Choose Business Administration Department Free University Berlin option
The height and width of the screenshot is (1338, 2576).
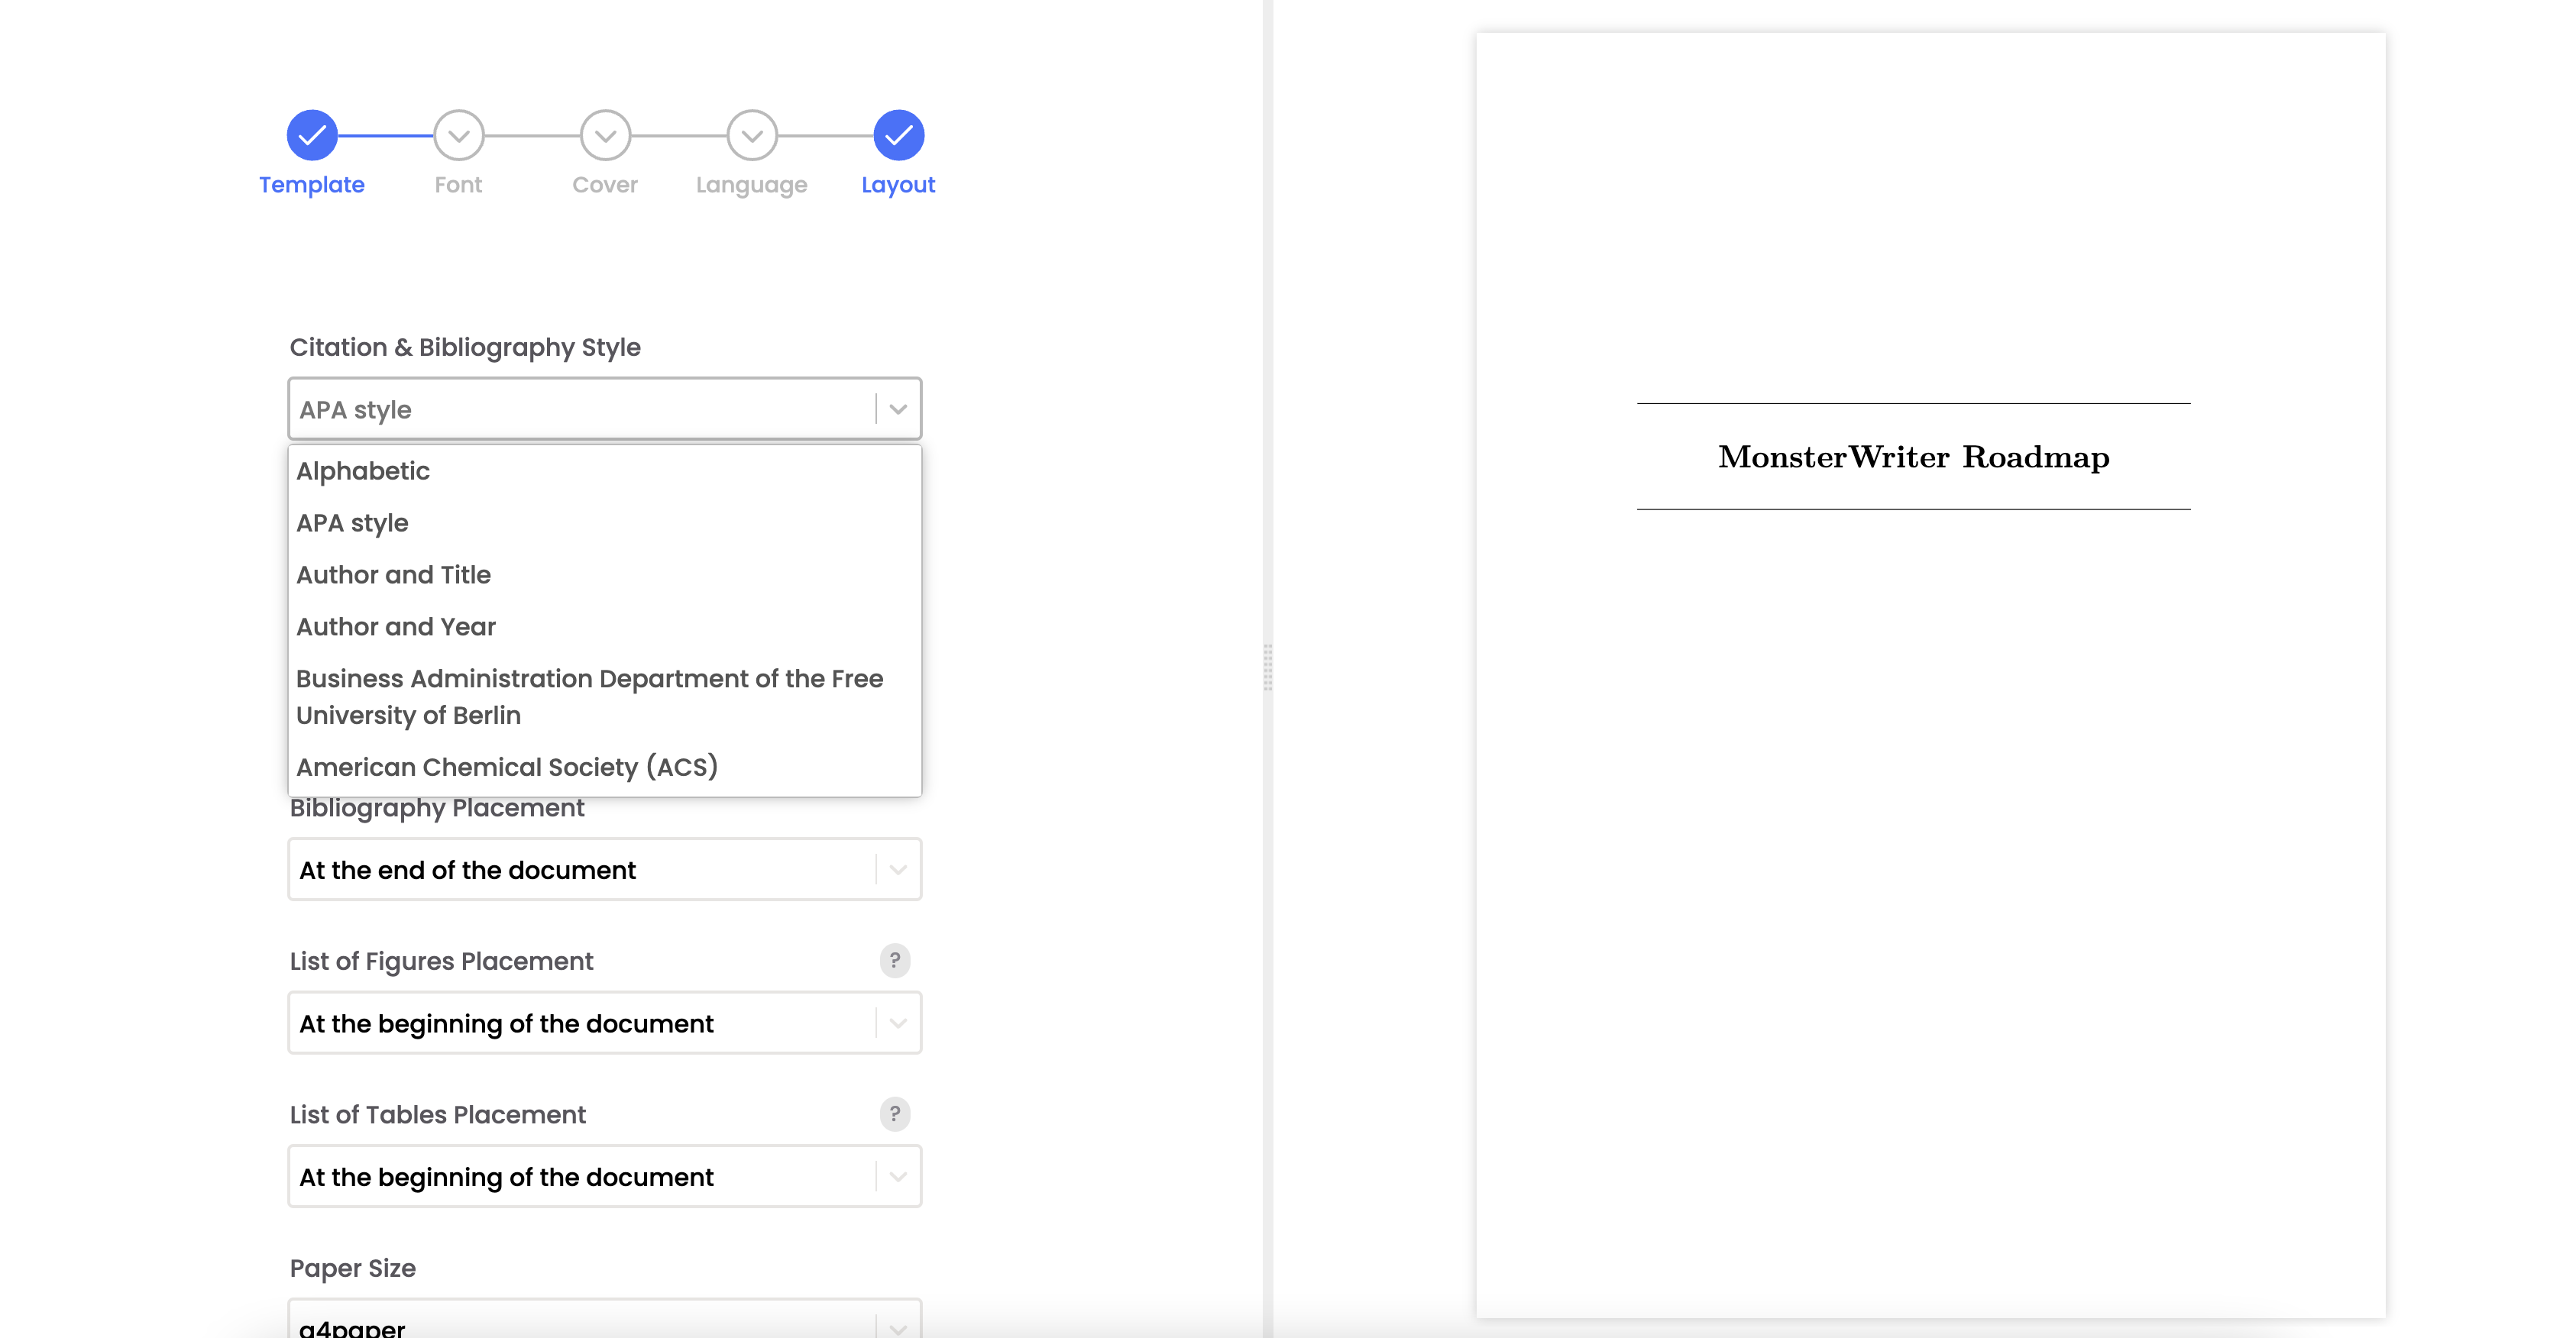605,697
